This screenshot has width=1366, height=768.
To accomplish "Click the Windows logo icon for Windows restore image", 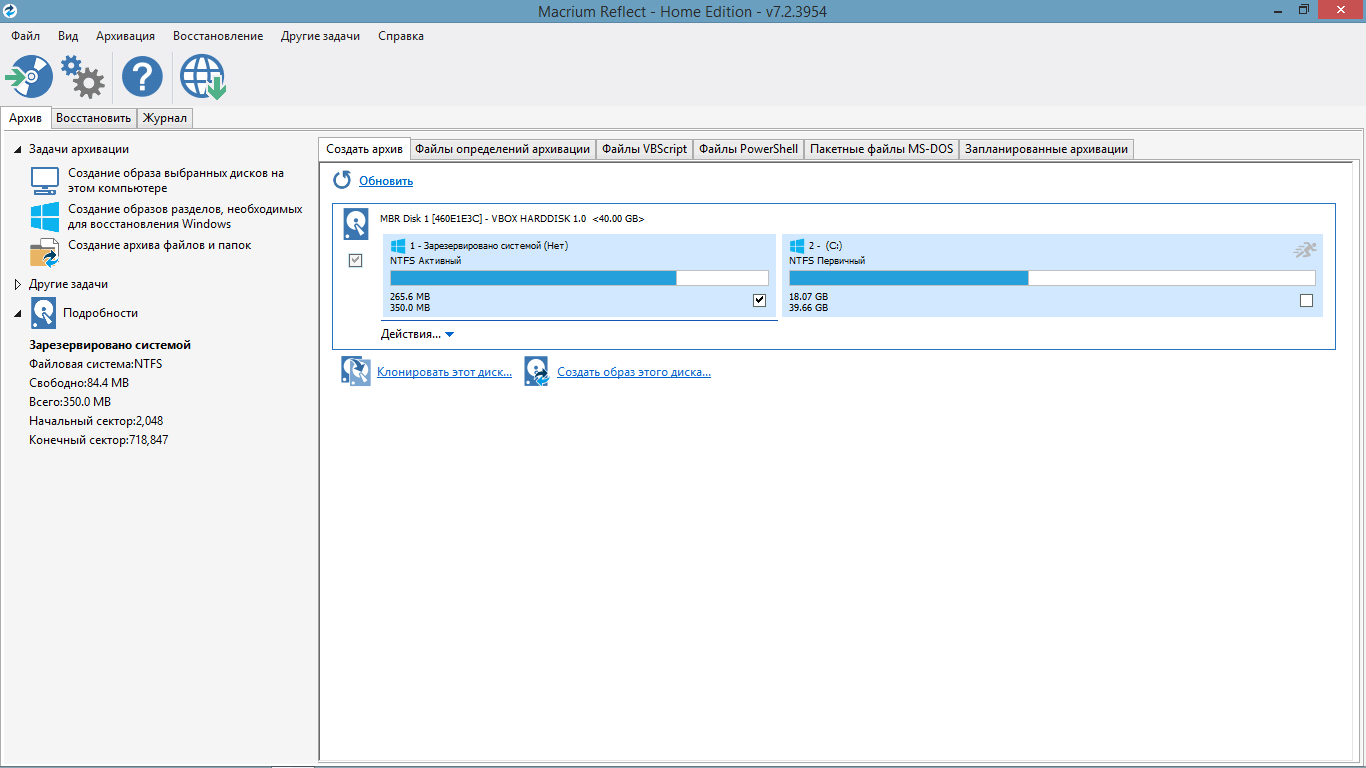I will pos(45,217).
